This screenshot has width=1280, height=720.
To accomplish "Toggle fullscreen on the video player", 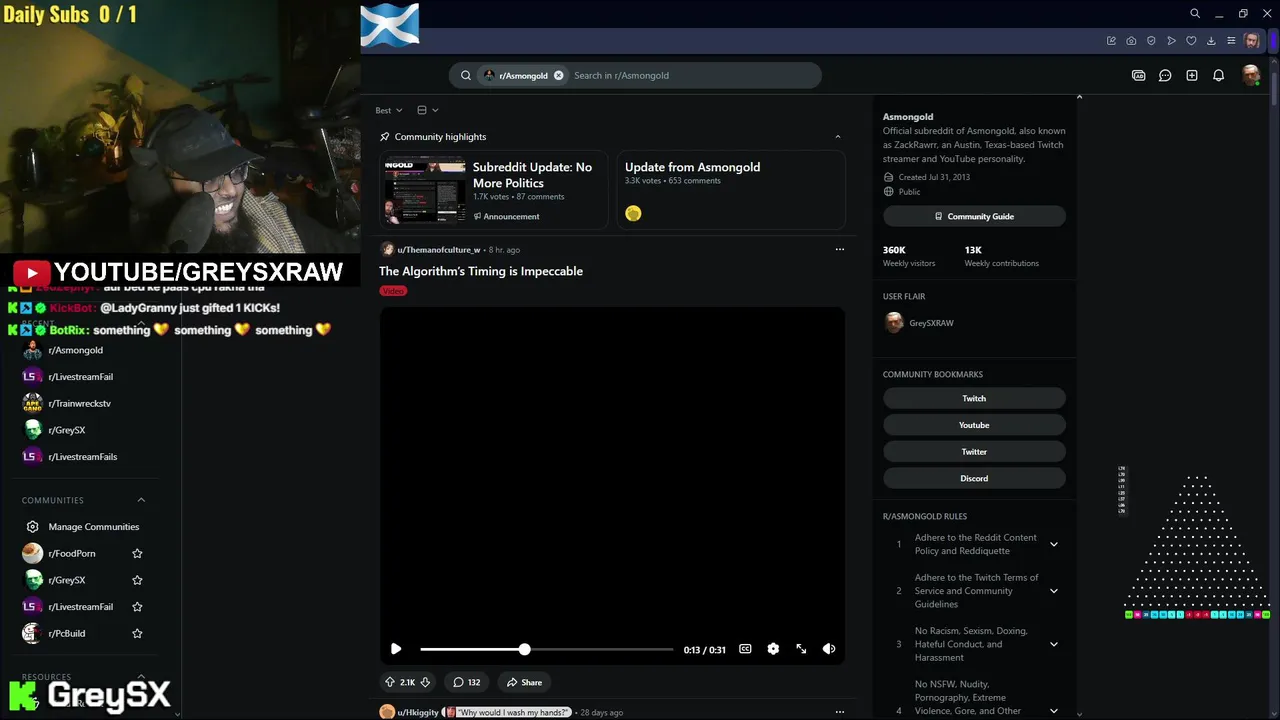I will pyautogui.click(x=801, y=649).
